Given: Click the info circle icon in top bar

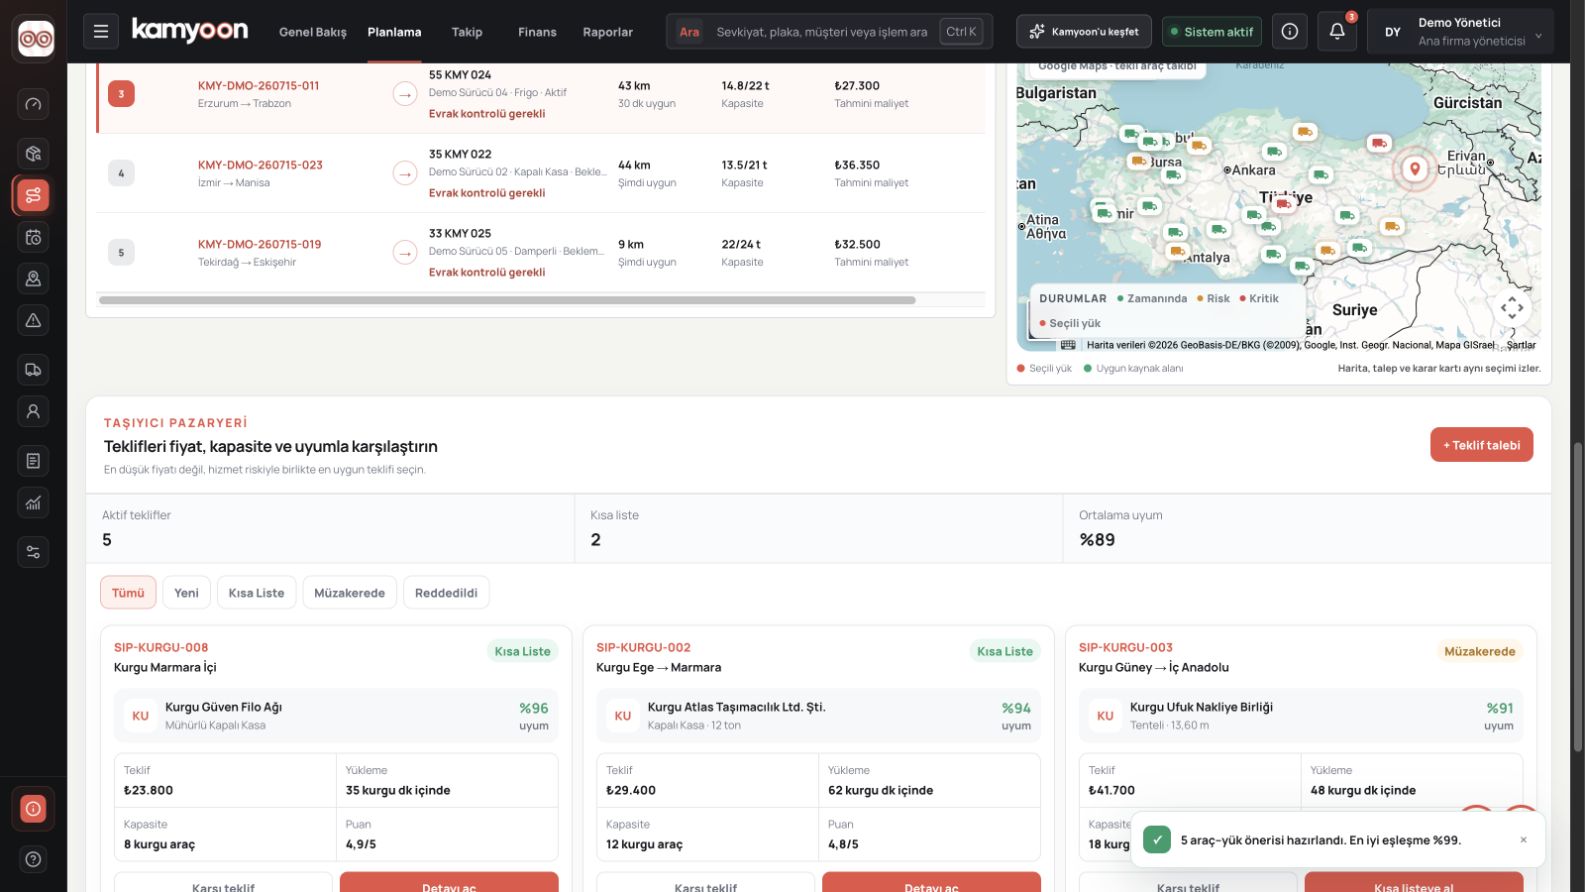Looking at the screenshot, I should 1290,32.
